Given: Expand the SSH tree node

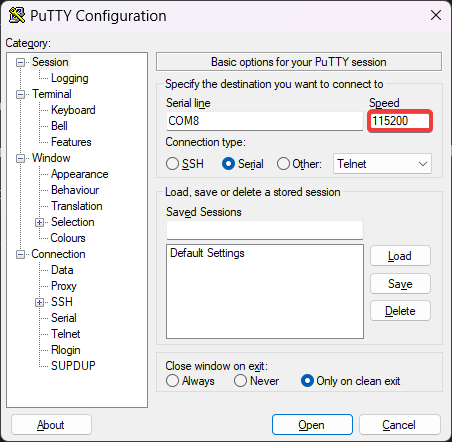Looking at the screenshot, I should [39, 302].
